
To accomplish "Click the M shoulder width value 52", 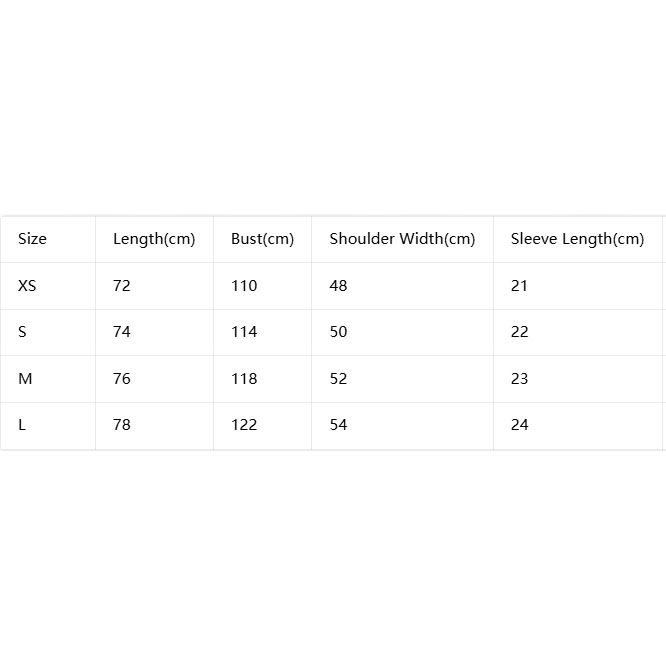I will tap(339, 378).
